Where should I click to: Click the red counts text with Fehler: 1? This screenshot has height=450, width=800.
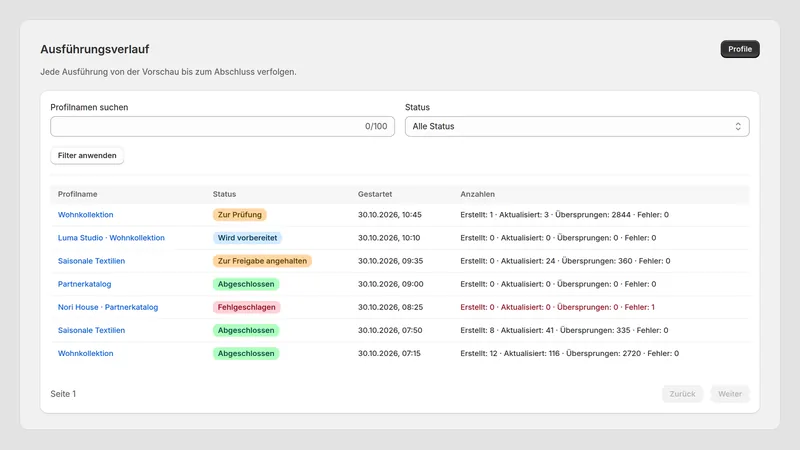click(557, 307)
